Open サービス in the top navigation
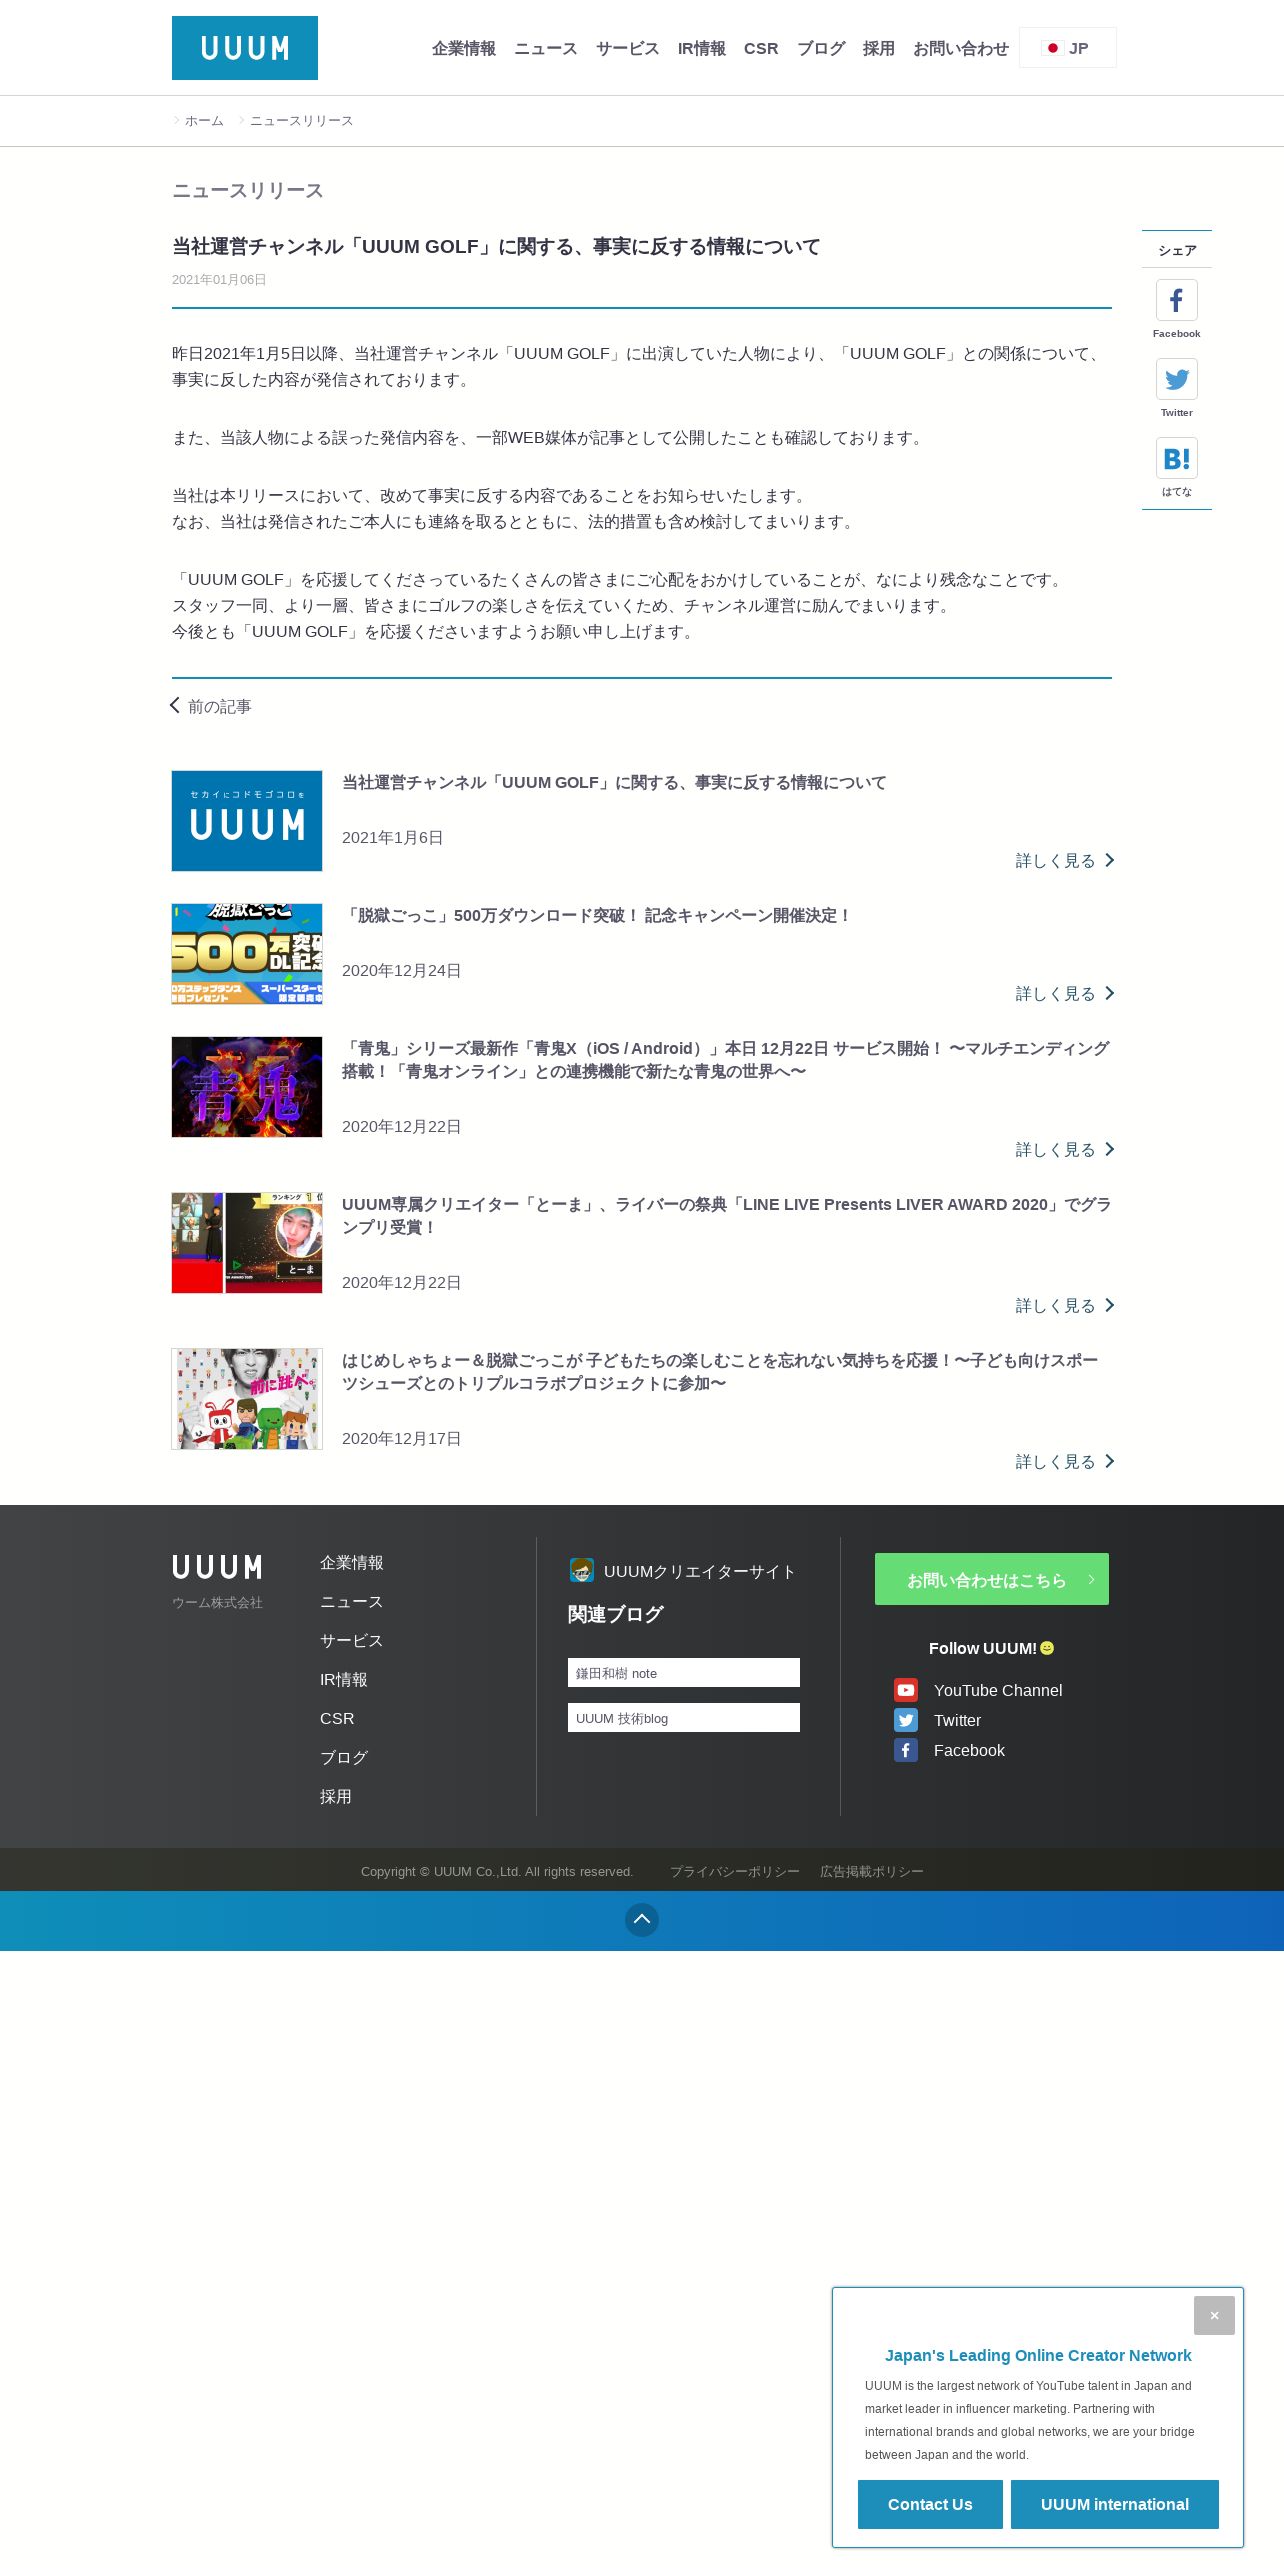Image resolution: width=1284 pixels, height=2568 pixels. coord(628,48)
